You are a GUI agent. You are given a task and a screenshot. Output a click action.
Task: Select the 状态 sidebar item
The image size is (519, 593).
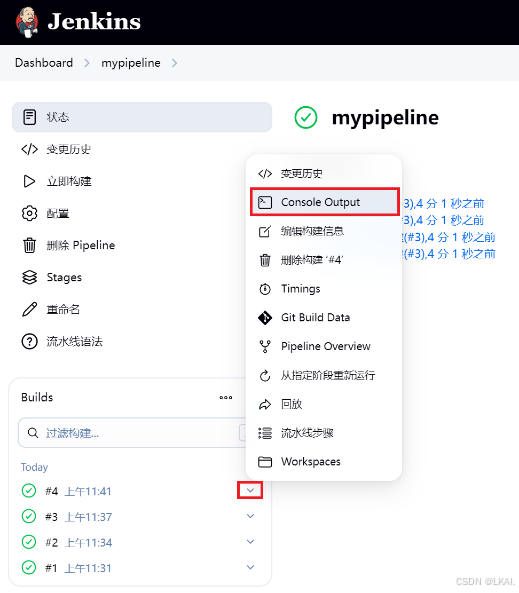142,117
